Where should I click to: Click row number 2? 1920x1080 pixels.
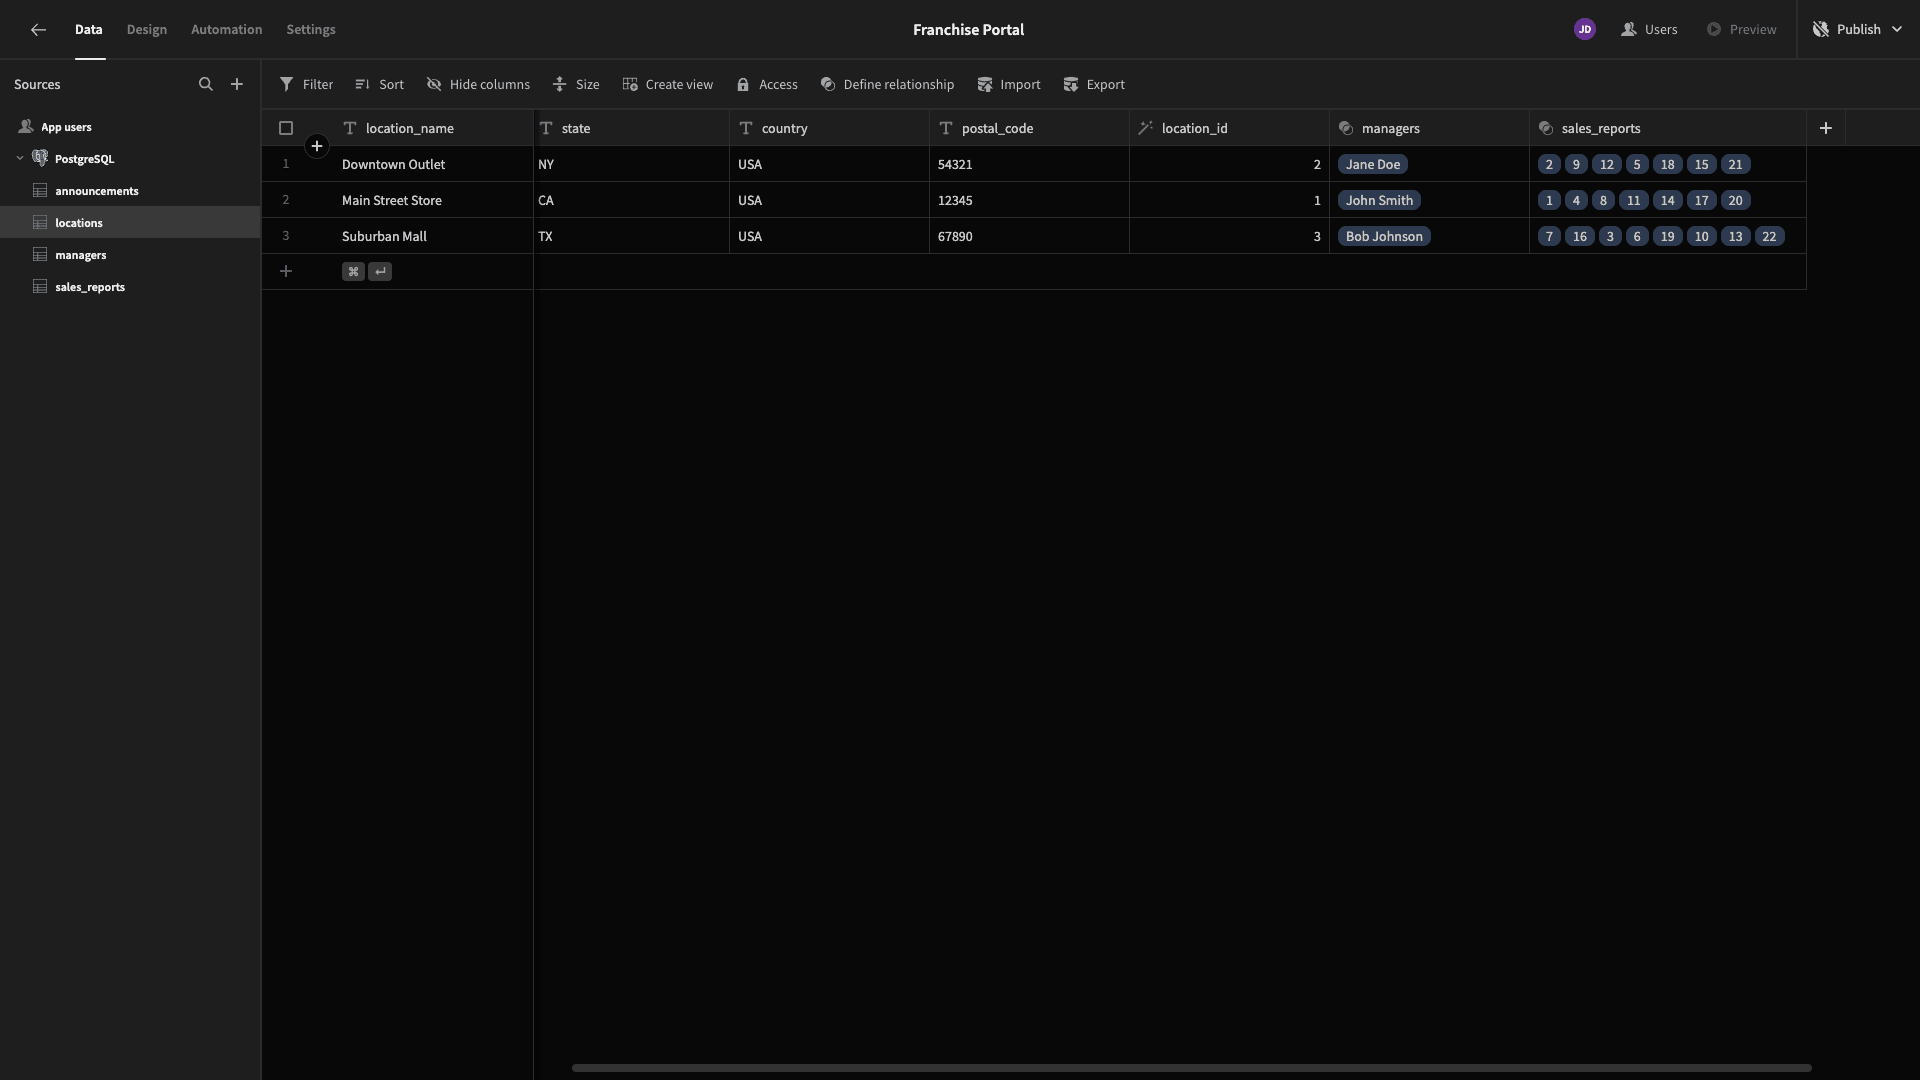(x=286, y=200)
